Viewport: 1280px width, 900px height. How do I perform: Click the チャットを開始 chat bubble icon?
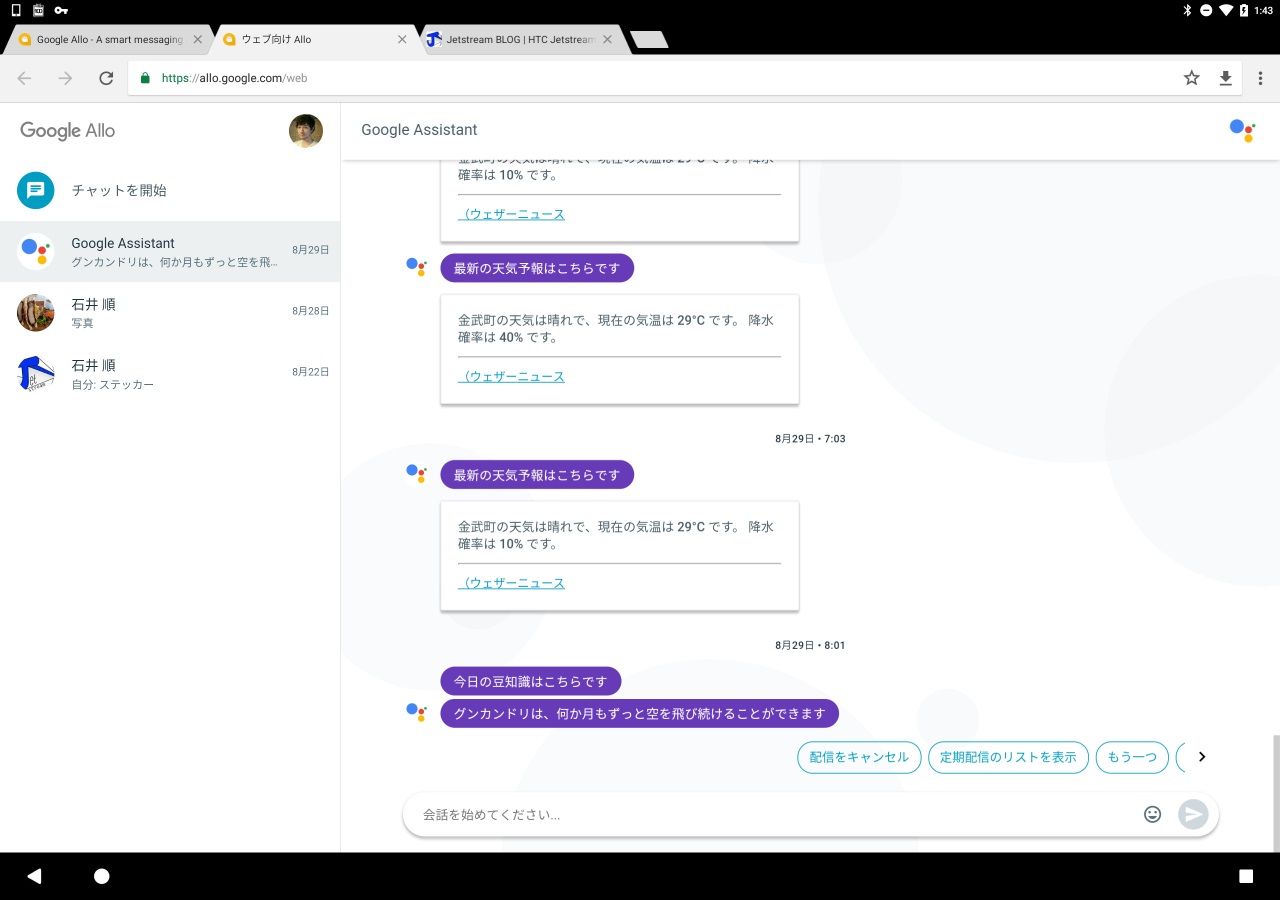point(35,190)
